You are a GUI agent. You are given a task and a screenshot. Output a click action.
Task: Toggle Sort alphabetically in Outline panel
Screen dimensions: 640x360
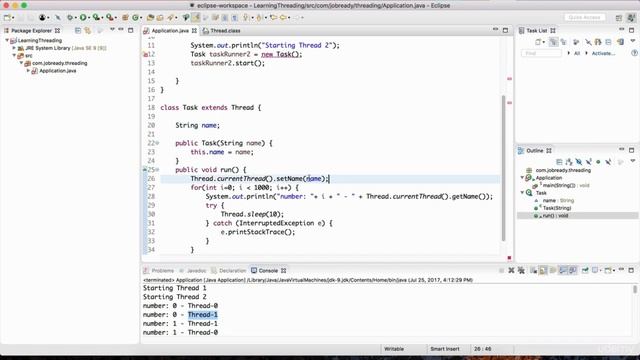coord(569,162)
